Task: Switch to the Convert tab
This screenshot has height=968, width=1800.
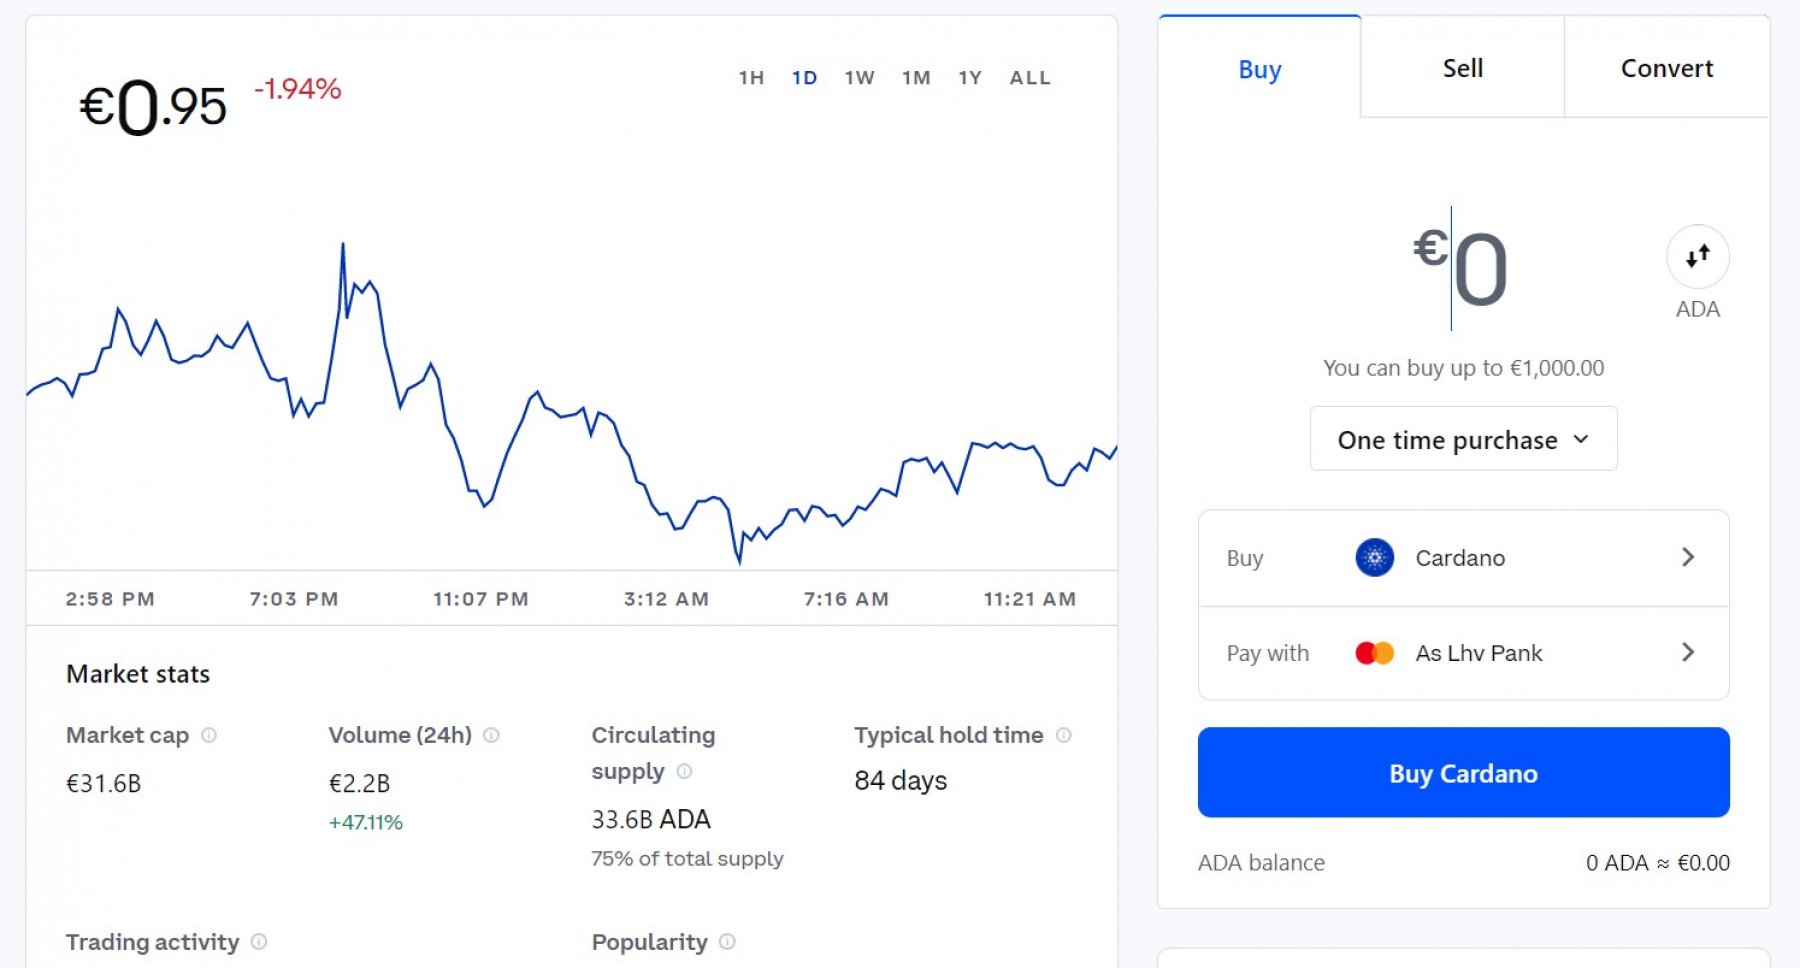Action: click(1666, 68)
